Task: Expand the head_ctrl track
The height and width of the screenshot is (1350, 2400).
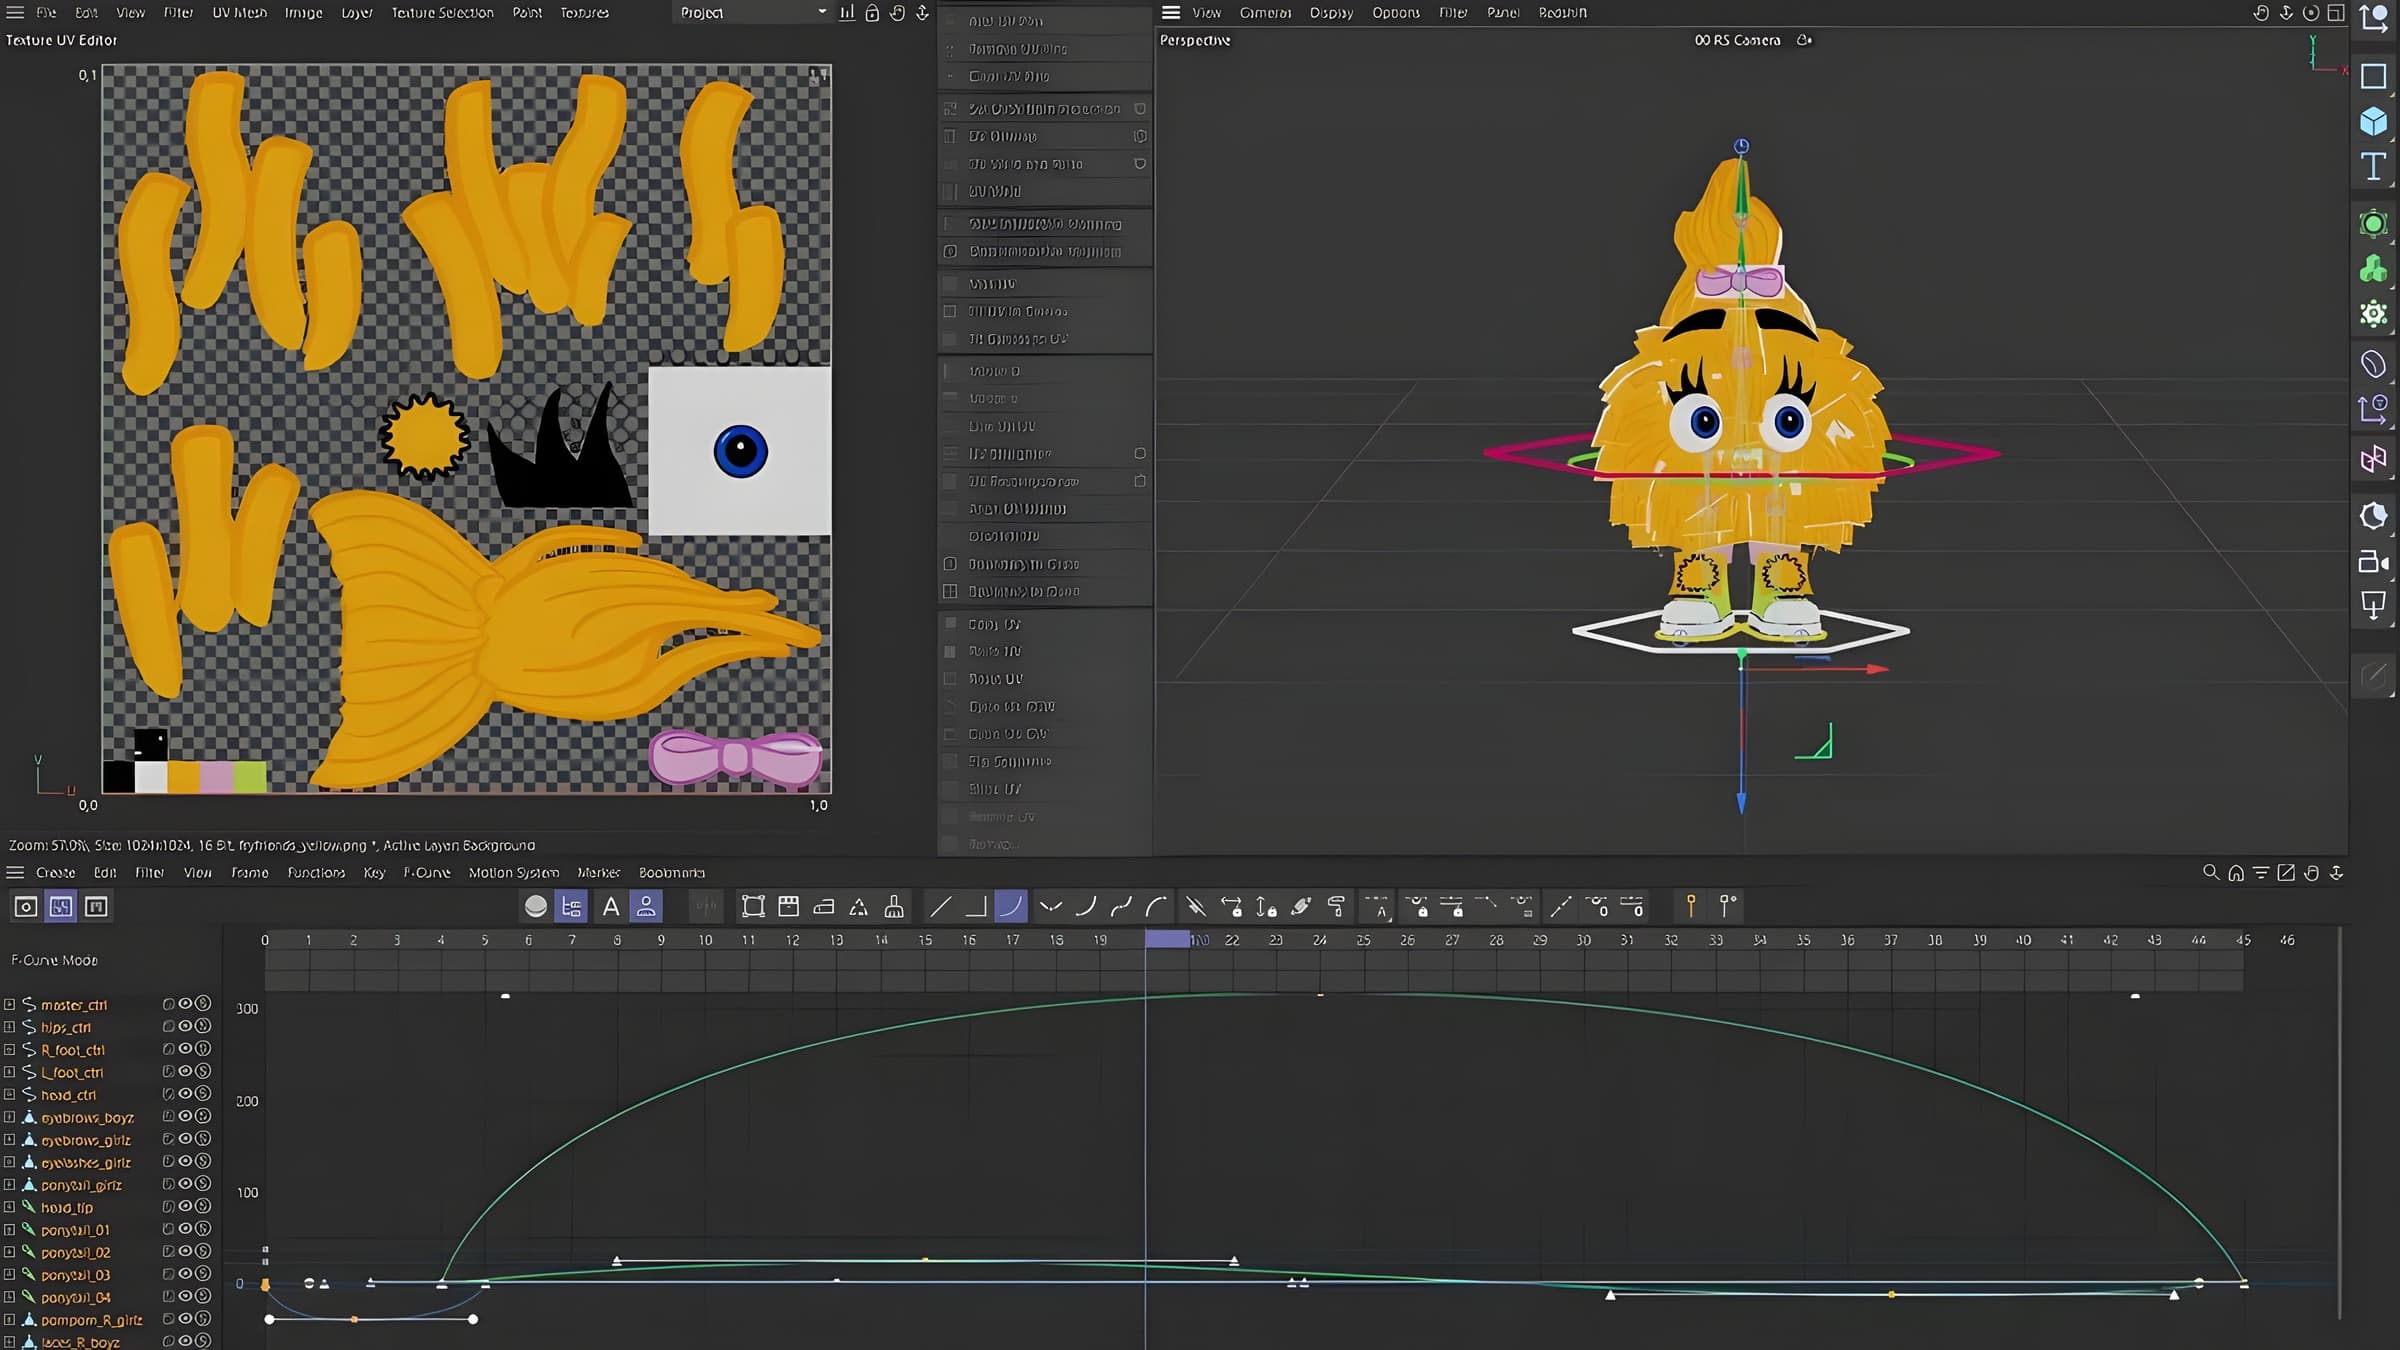Action: click(x=9, y=1094)
